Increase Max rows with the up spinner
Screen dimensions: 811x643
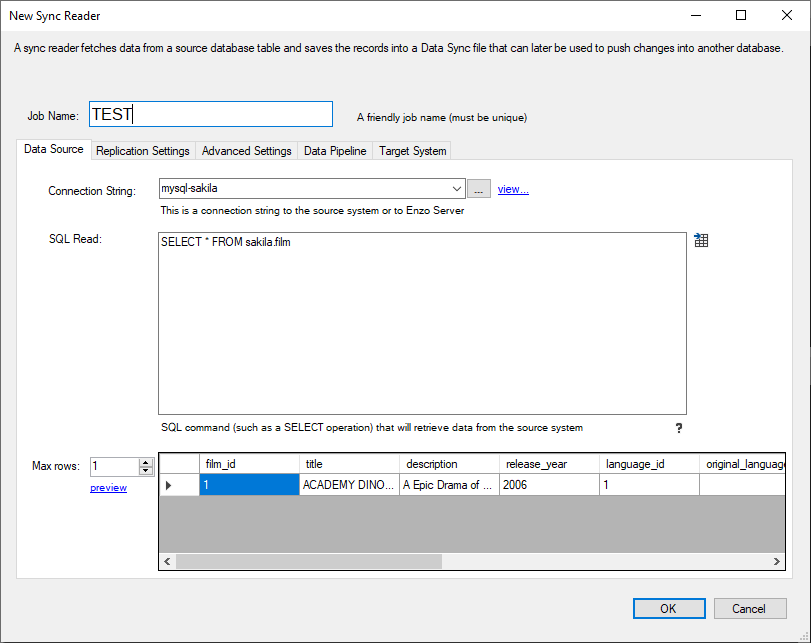[x=146, y=462]
